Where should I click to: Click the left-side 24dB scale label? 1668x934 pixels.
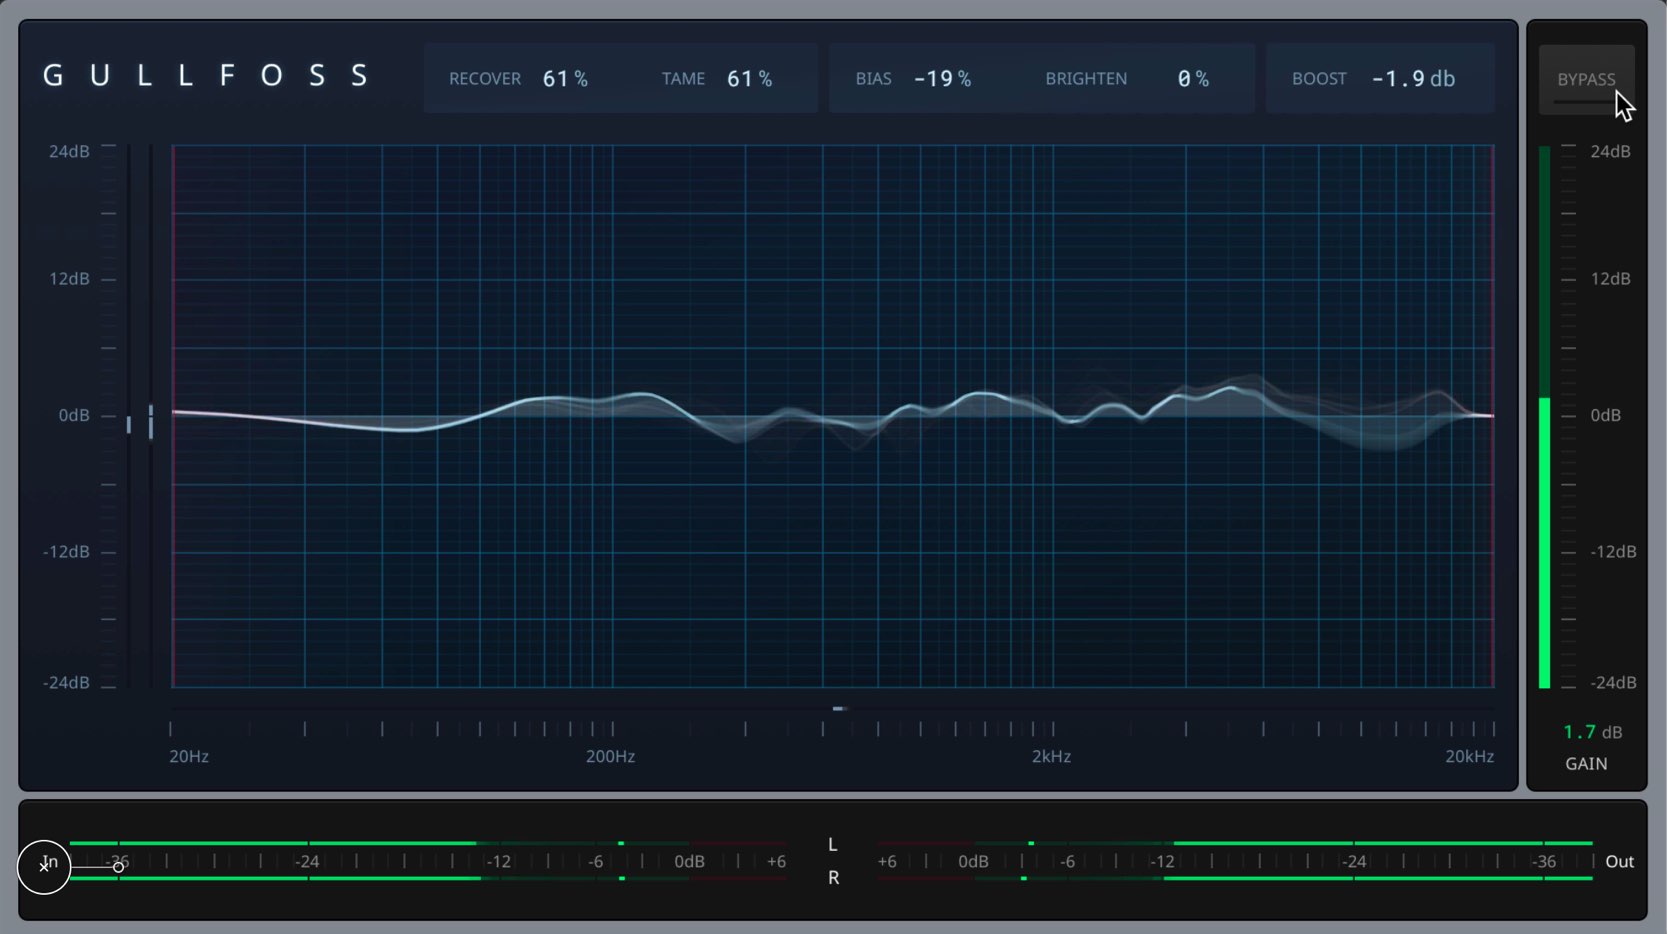pos(69,152)
